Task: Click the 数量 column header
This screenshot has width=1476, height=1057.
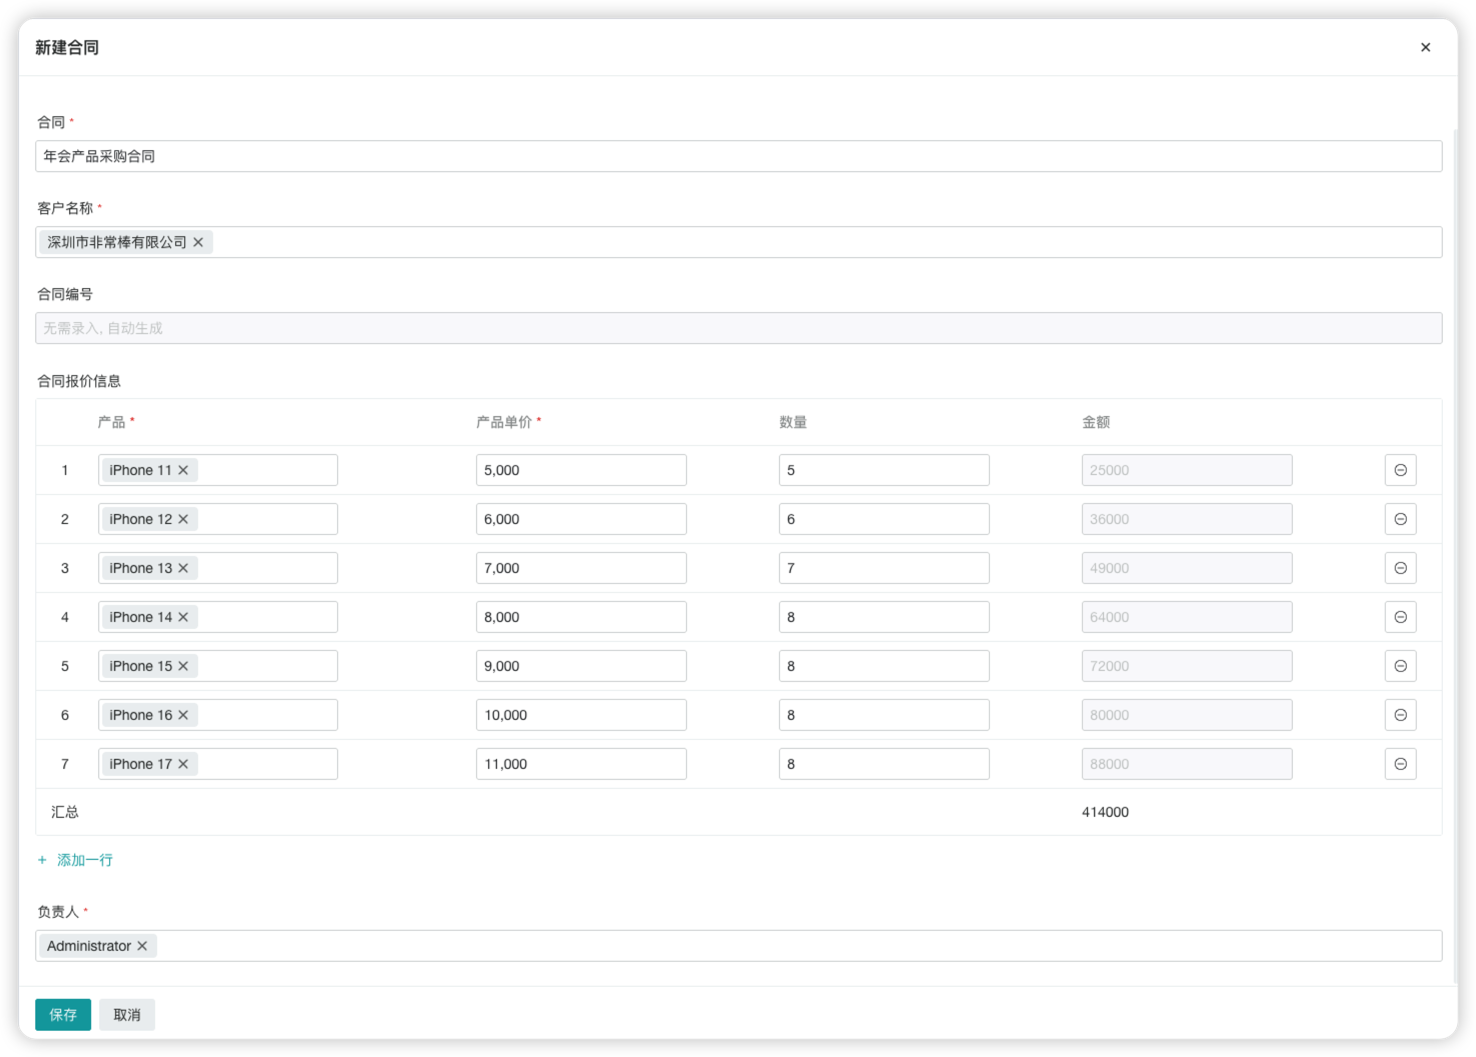Action: (x=793, y=422)
